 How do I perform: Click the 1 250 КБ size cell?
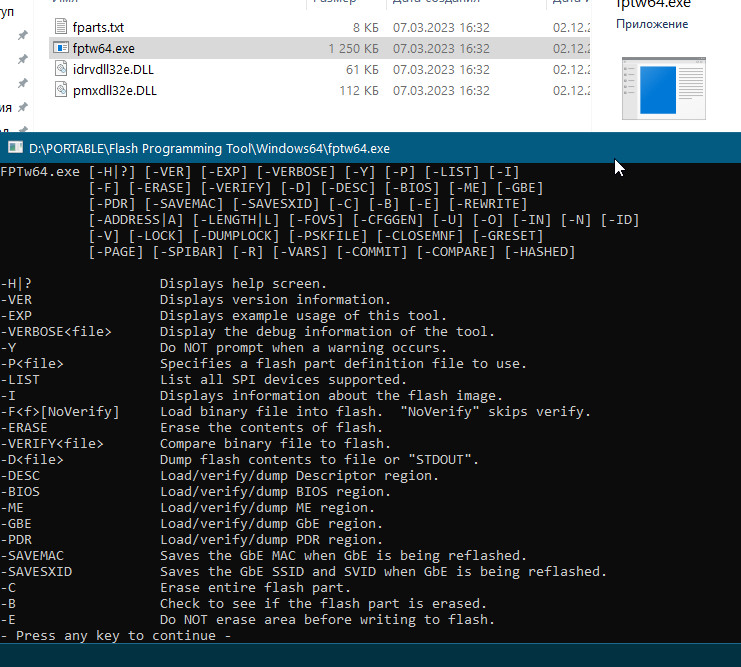point(353,48)
